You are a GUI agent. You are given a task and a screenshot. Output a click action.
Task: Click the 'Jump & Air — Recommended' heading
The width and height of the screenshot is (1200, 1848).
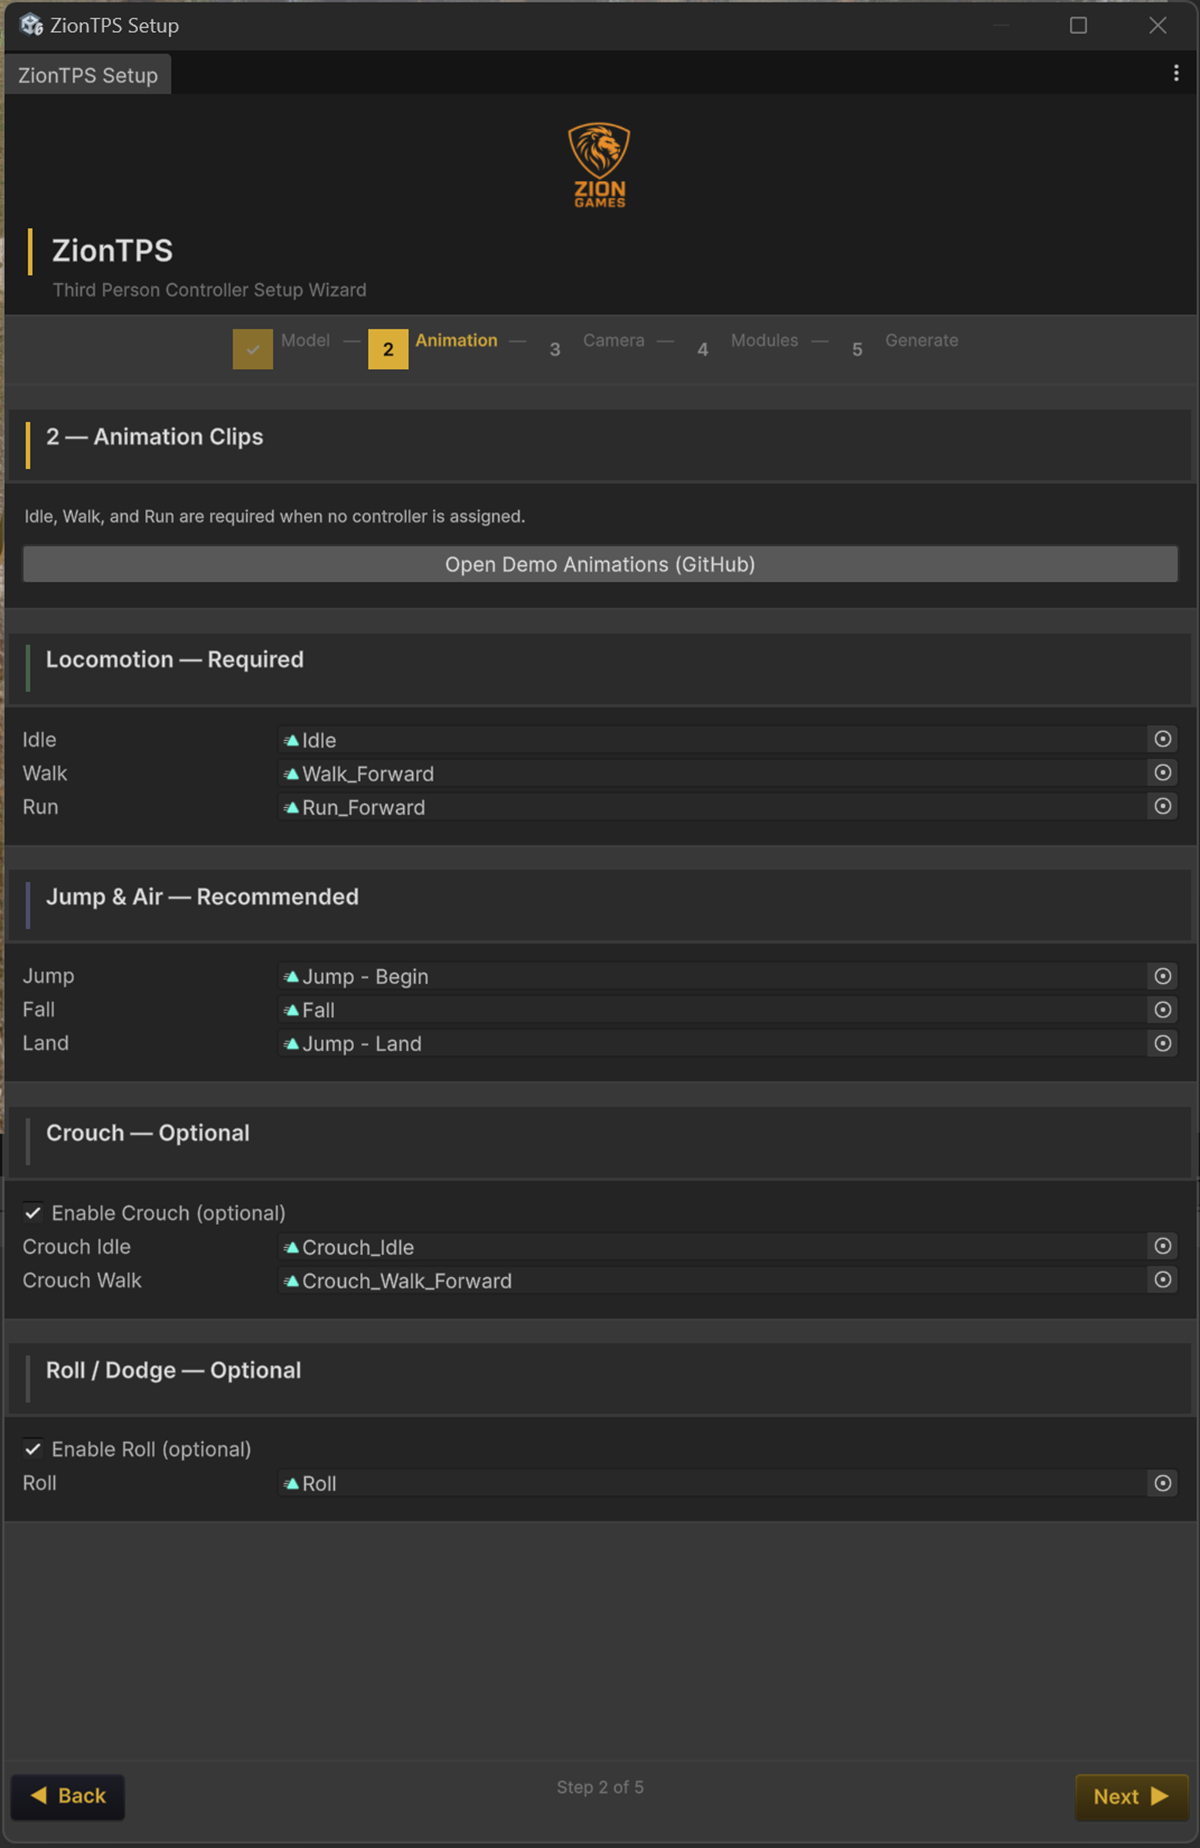coord(202,897)
